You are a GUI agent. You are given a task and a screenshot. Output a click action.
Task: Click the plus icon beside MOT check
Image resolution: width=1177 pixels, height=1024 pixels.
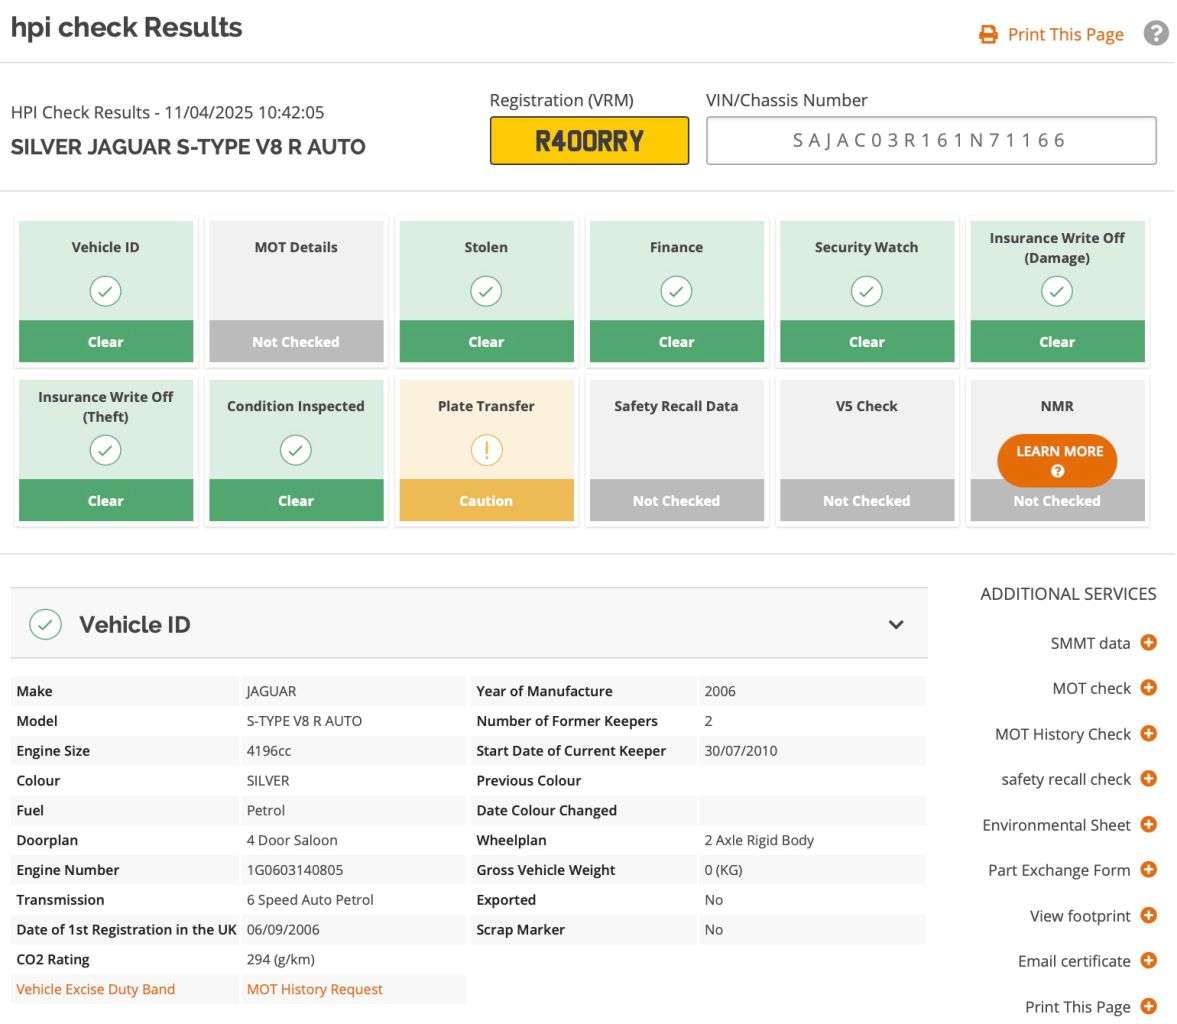(x=1149, y=688)
